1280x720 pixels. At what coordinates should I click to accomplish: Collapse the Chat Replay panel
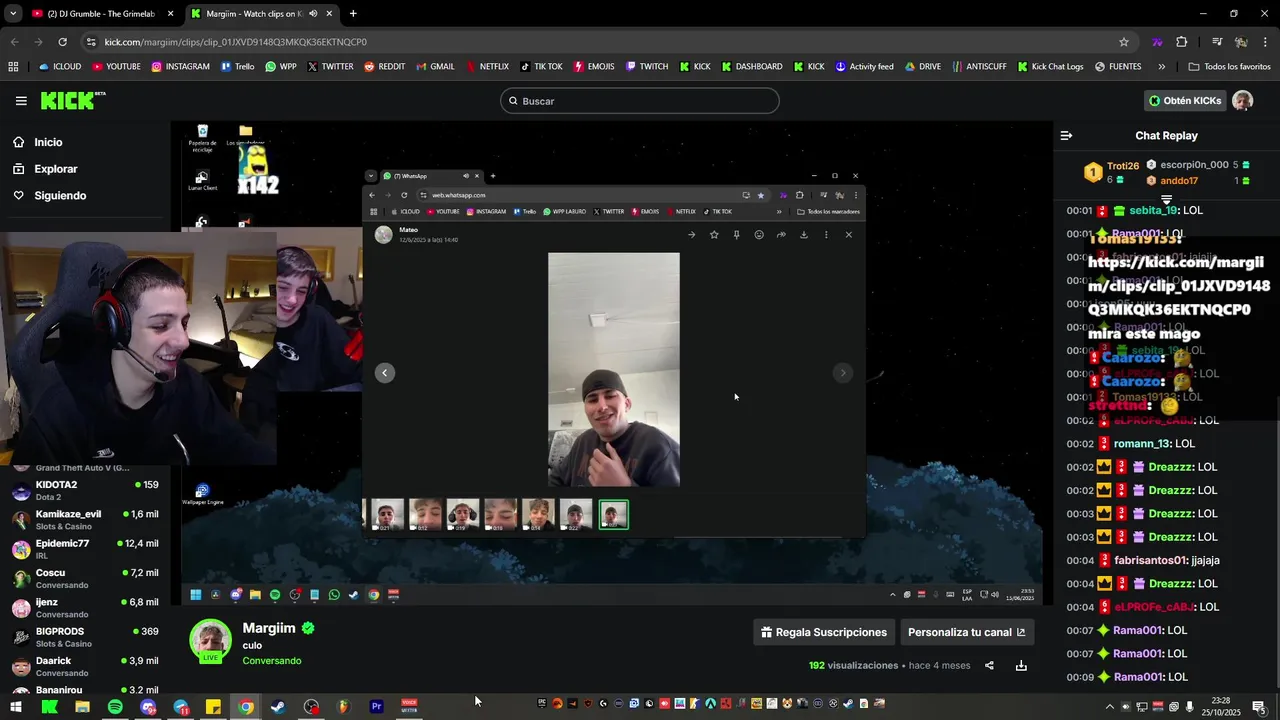click(x=1066, y=136)
